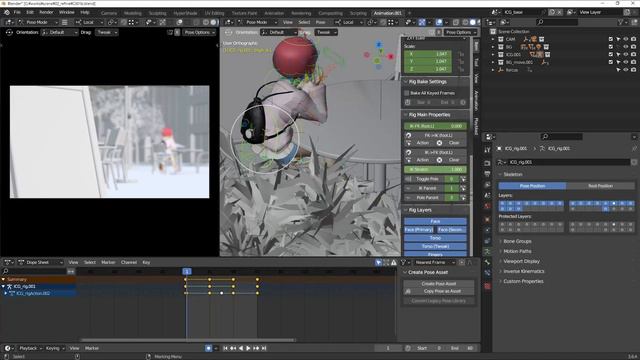The width and height of the screenshot is (640, 360).
Task: Open the File menu
Action: pos(17,12)
